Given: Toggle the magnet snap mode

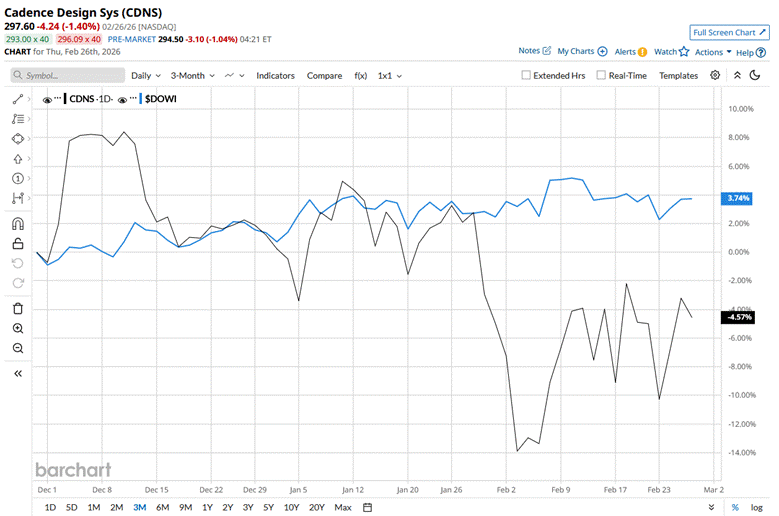Looking at the screenshot, I should click(x=18, y=224).
